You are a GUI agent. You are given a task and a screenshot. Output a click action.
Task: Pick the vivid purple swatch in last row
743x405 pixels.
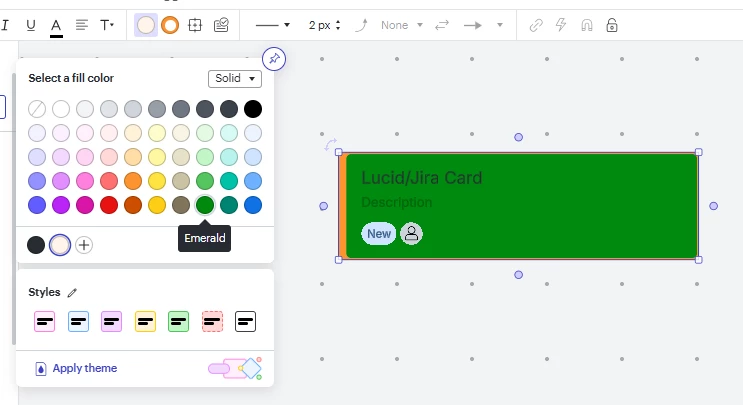tap(61, 205)
